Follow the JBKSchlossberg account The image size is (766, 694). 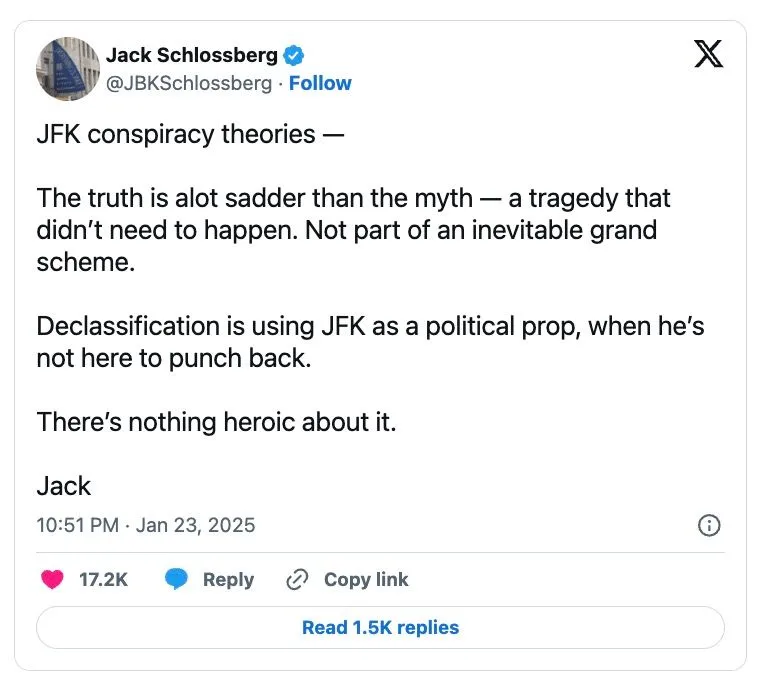tap(320, 83)
